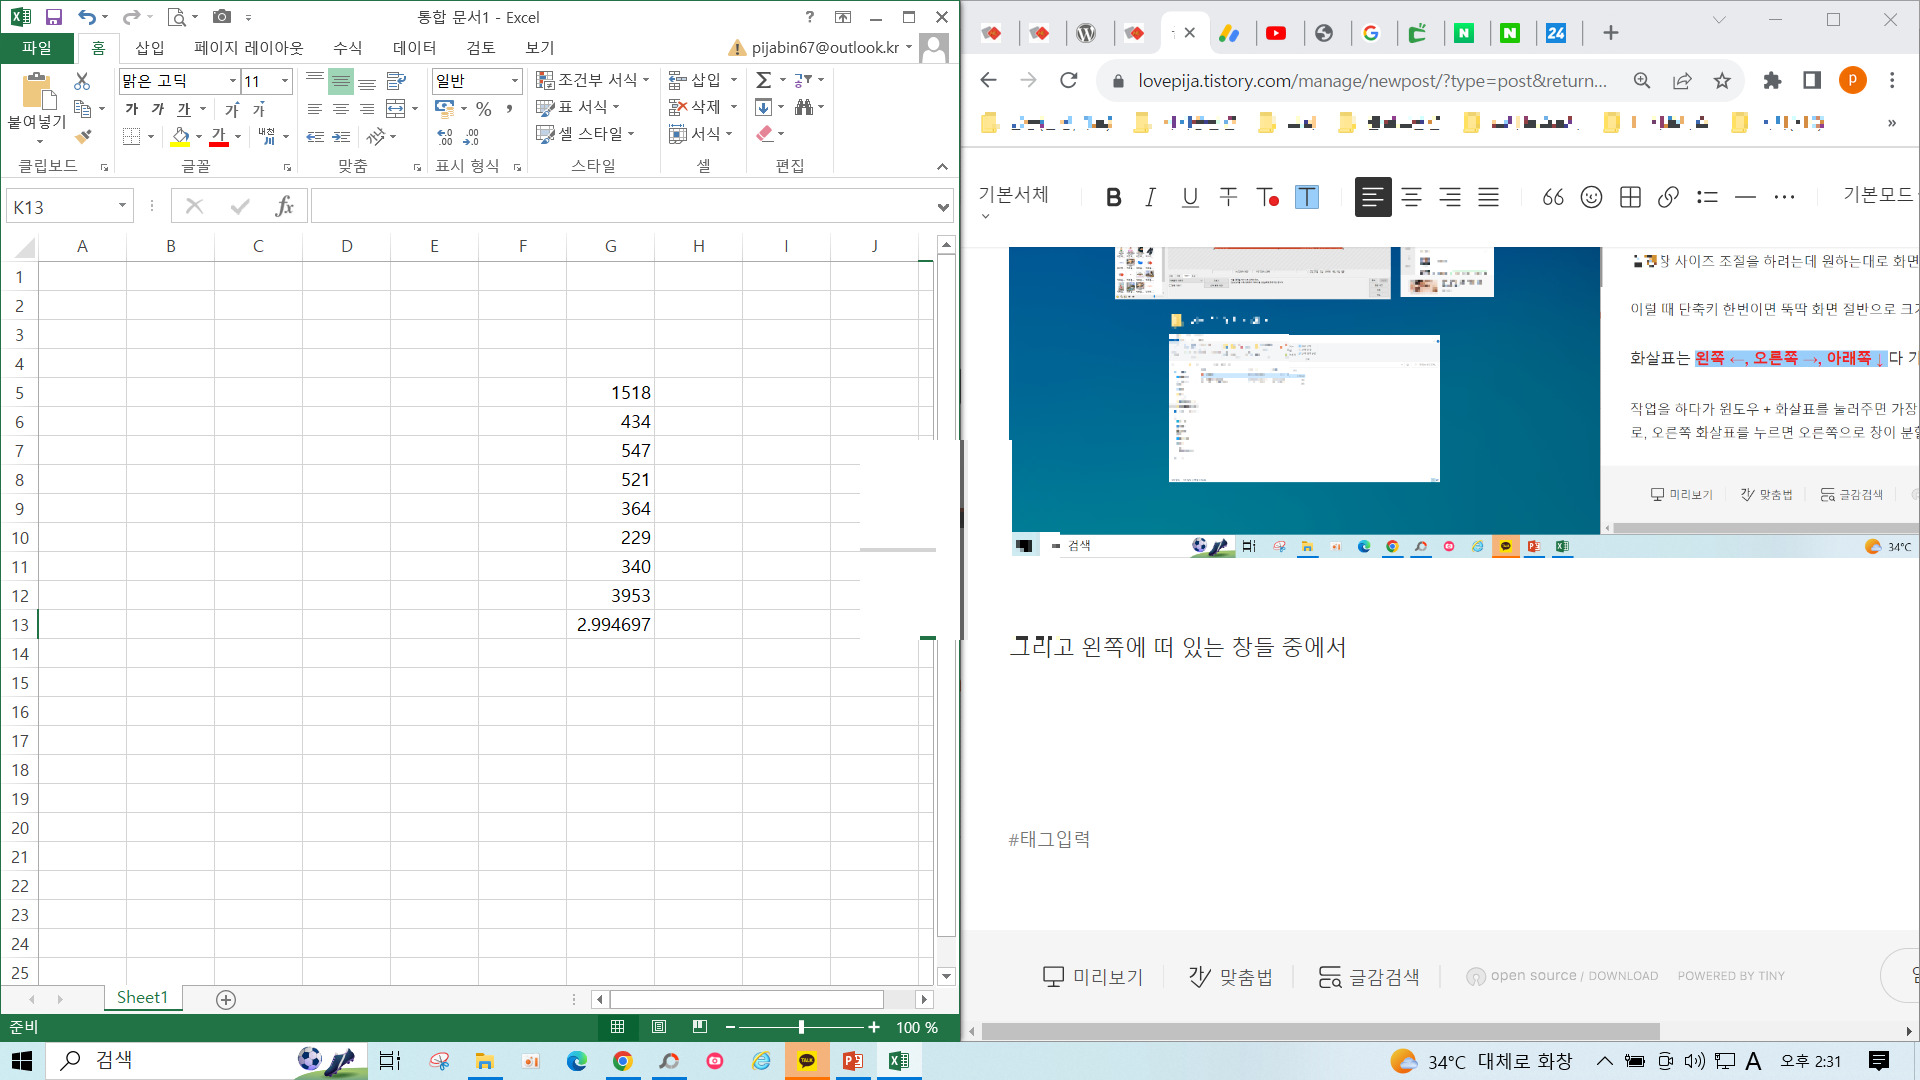The width and height of the screenshot is (1920, 1080).
Task: Switch to the 수식 ribbon tab
Action: tap(347, 47)
